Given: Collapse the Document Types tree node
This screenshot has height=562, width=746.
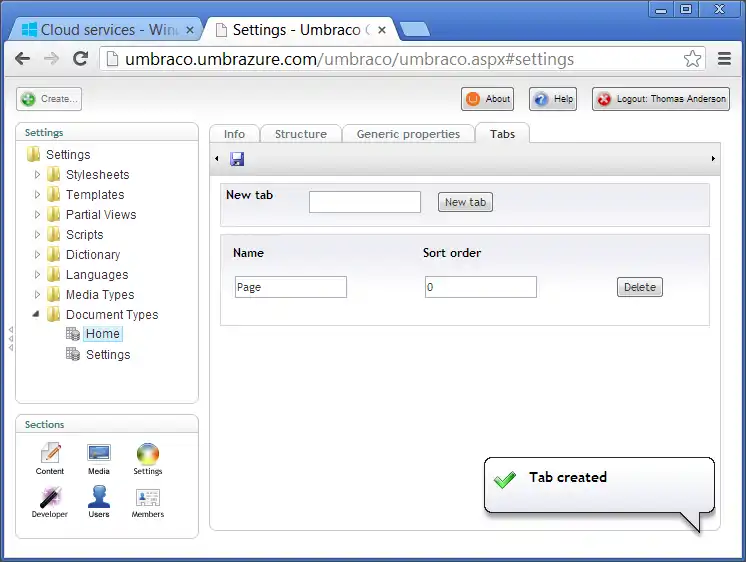Looking at the screenshot, I should 36,314.
